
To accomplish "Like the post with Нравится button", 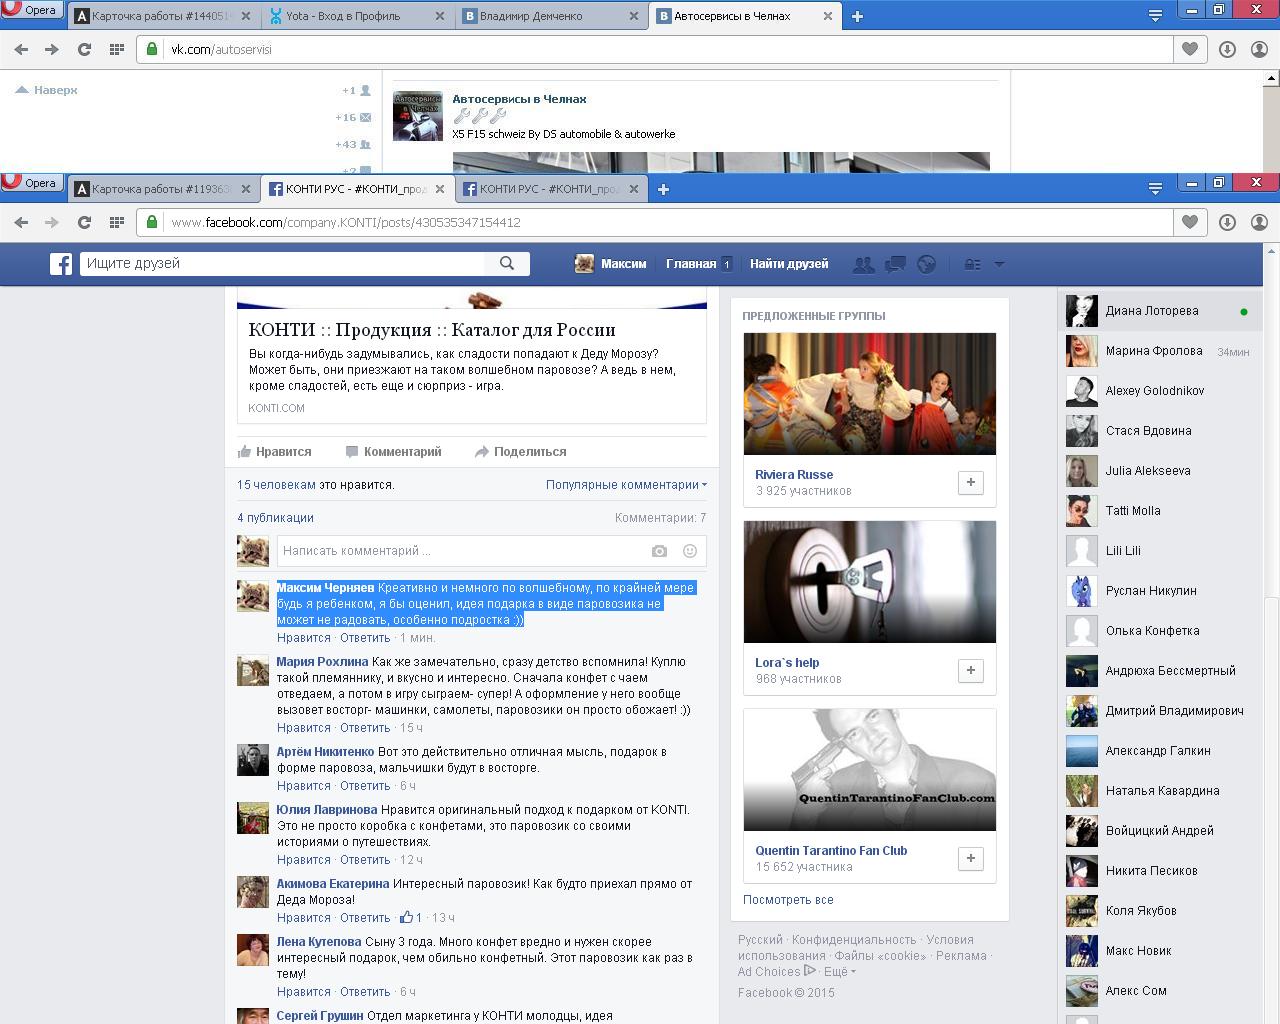I will (275, 452).
